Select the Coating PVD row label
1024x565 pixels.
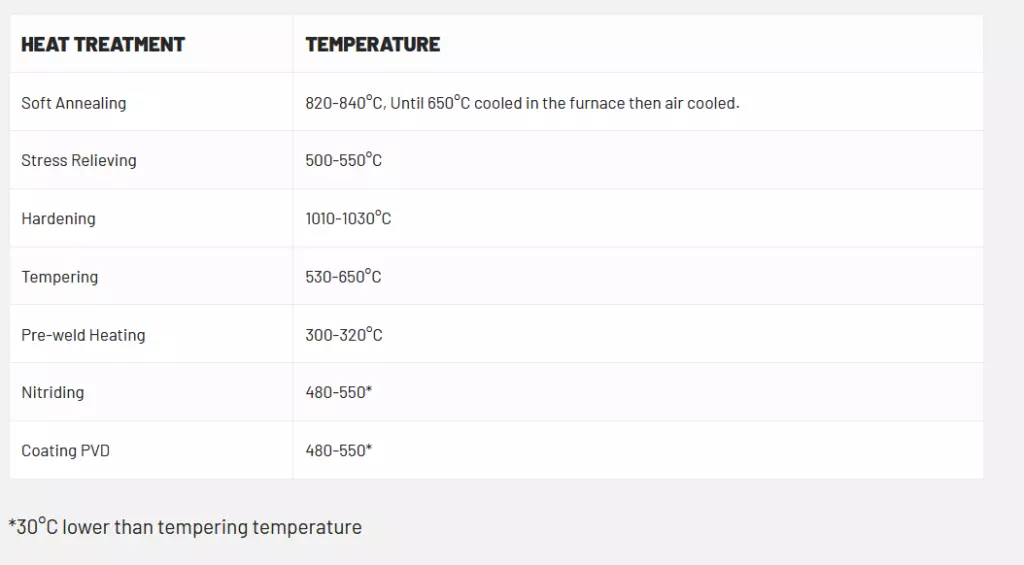[66, 450]
